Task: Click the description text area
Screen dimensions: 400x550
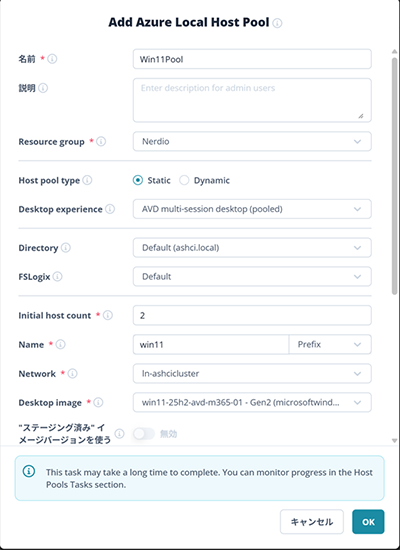Action: click(252, 100)
